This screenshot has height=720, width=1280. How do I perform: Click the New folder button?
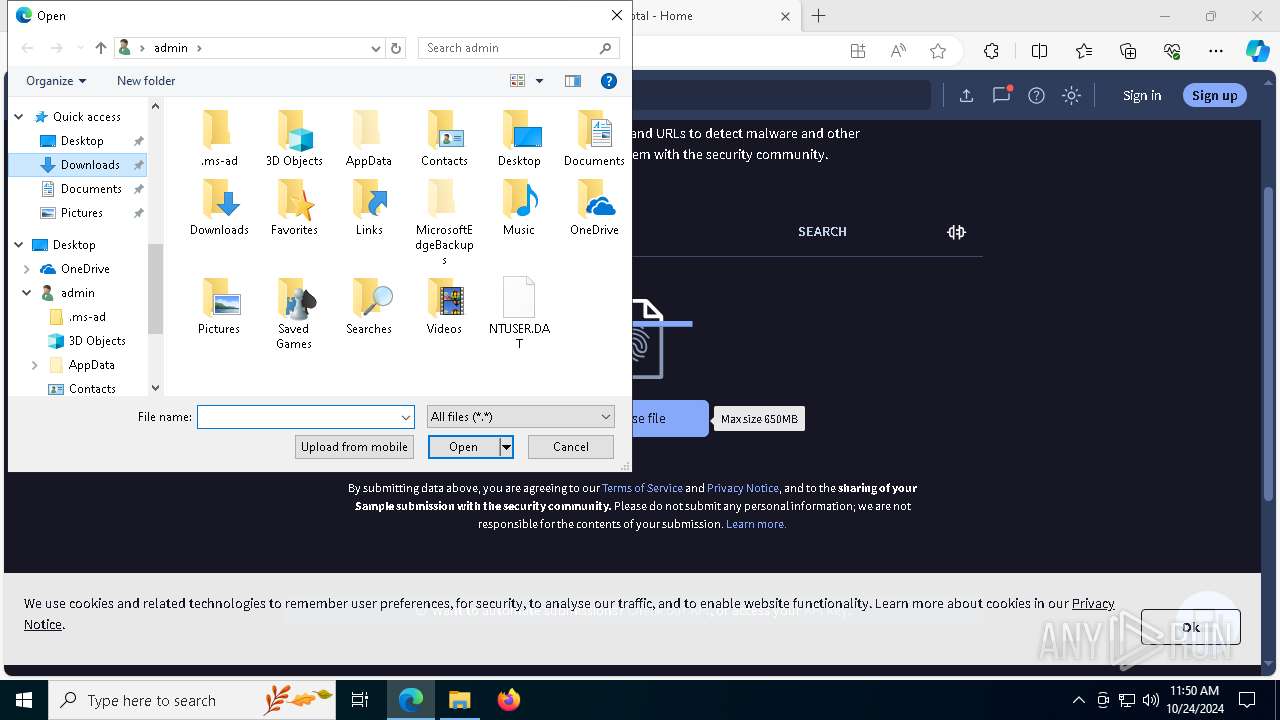[x=146, y=81]
